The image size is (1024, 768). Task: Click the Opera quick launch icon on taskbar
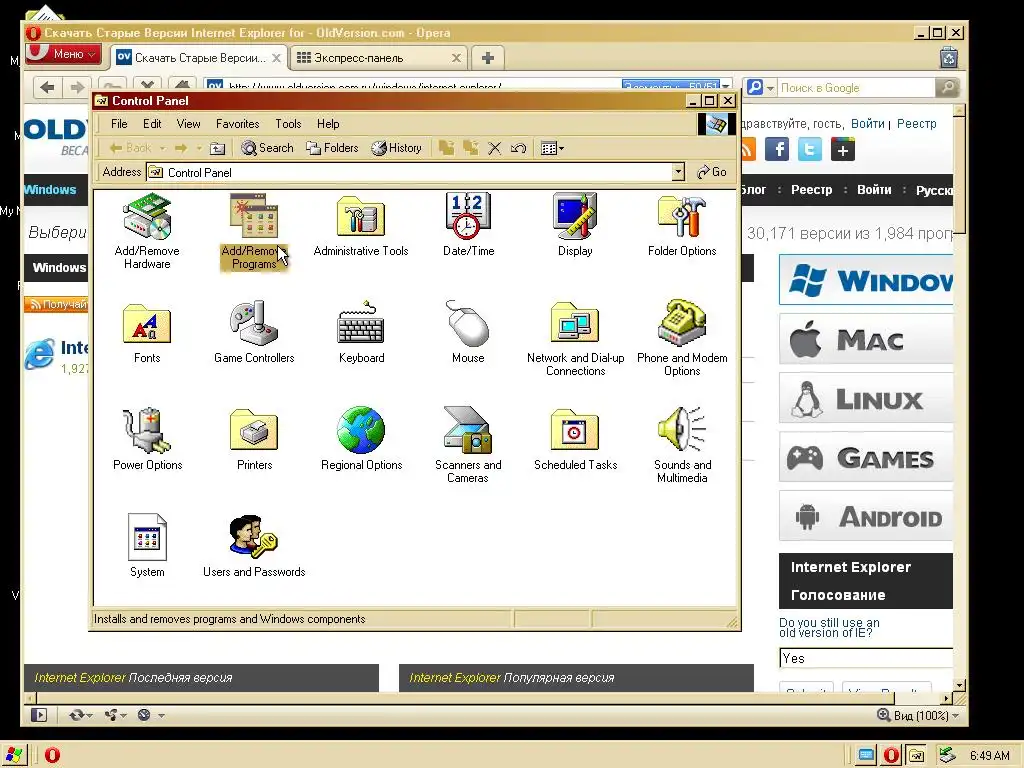[52, 755]
